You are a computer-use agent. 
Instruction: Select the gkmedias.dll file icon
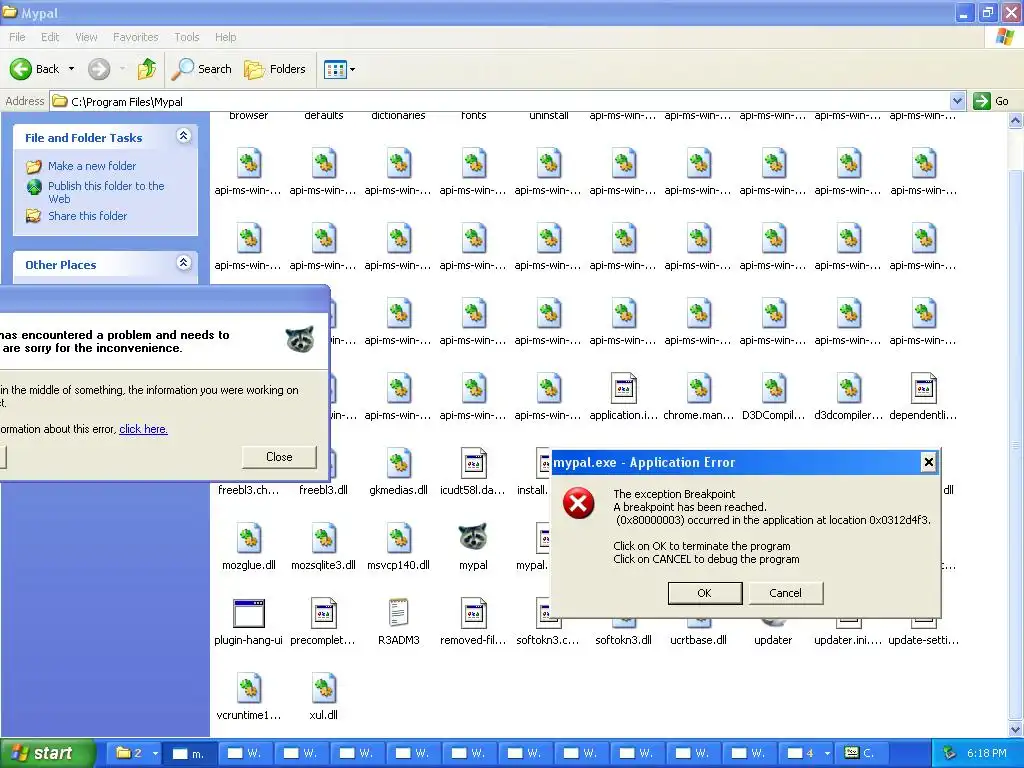pos(398,462)
